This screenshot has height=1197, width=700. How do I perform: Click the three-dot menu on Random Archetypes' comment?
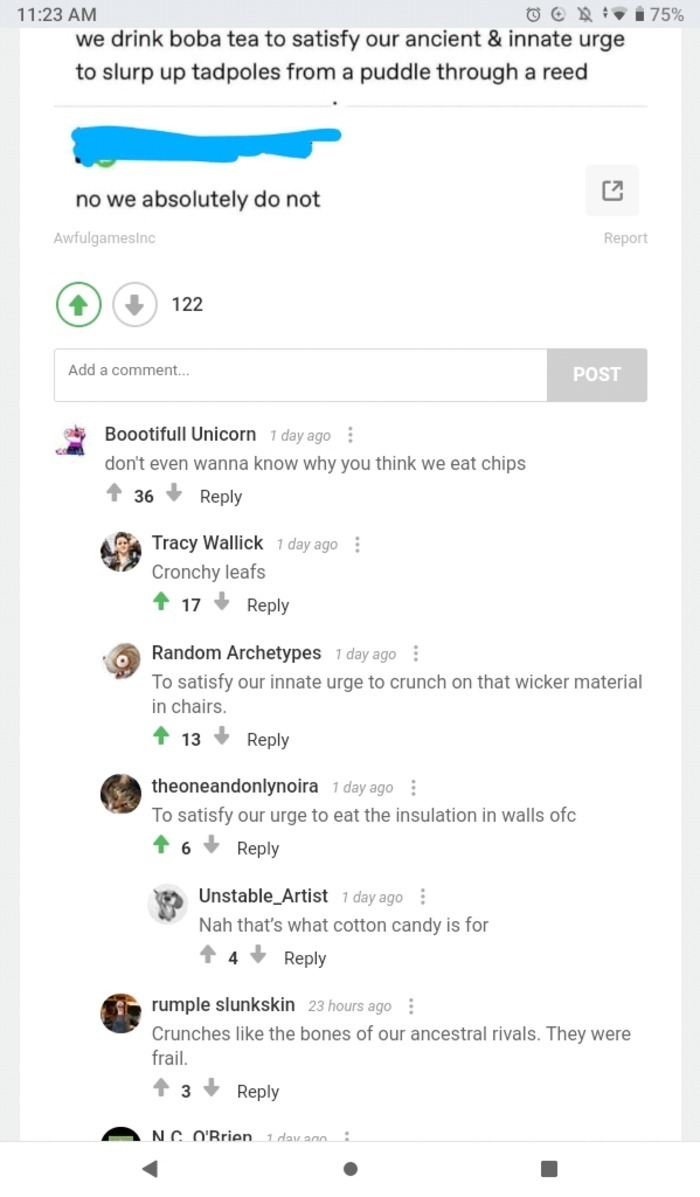pyautogui.click(x=415, y=652)
